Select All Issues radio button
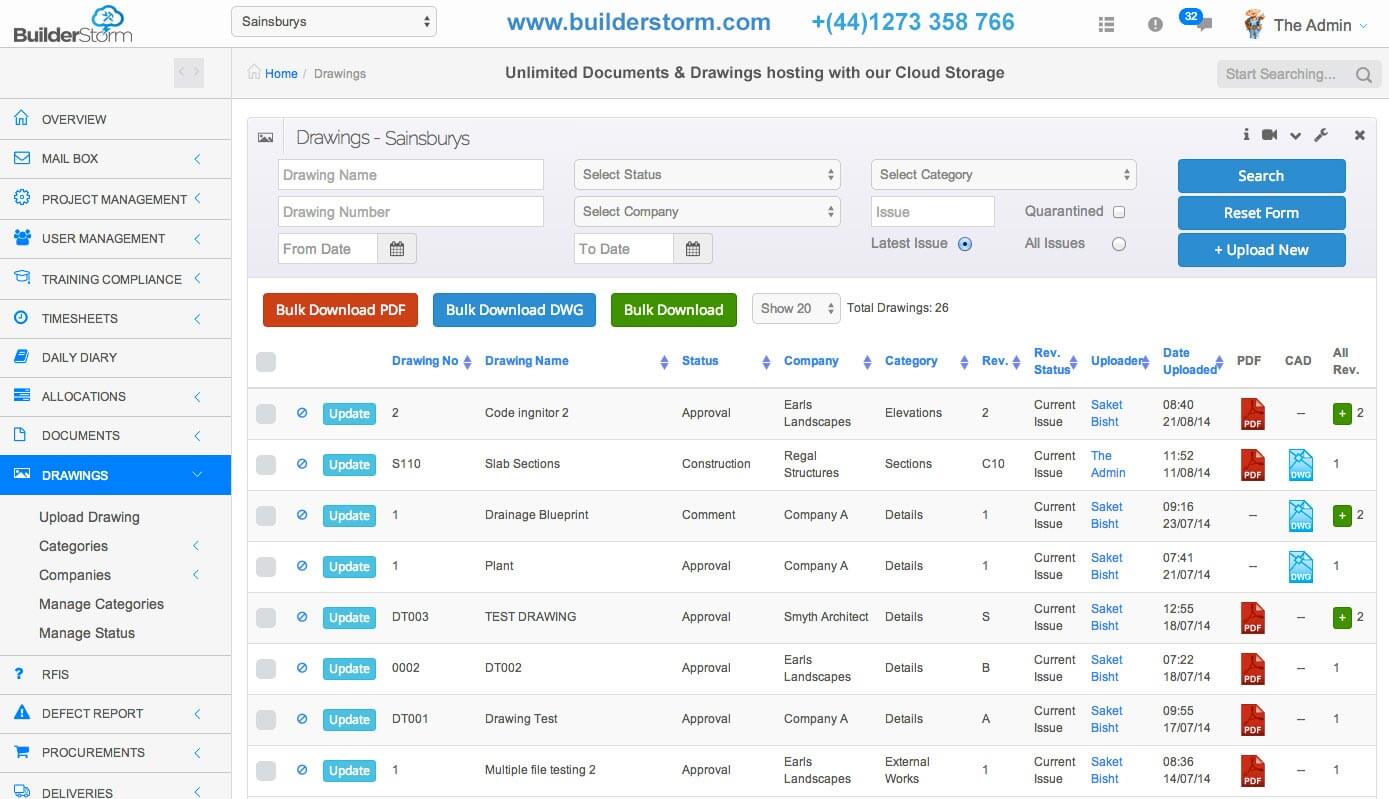Screen dimensions: 1389x799 [x=1119, y=244]
